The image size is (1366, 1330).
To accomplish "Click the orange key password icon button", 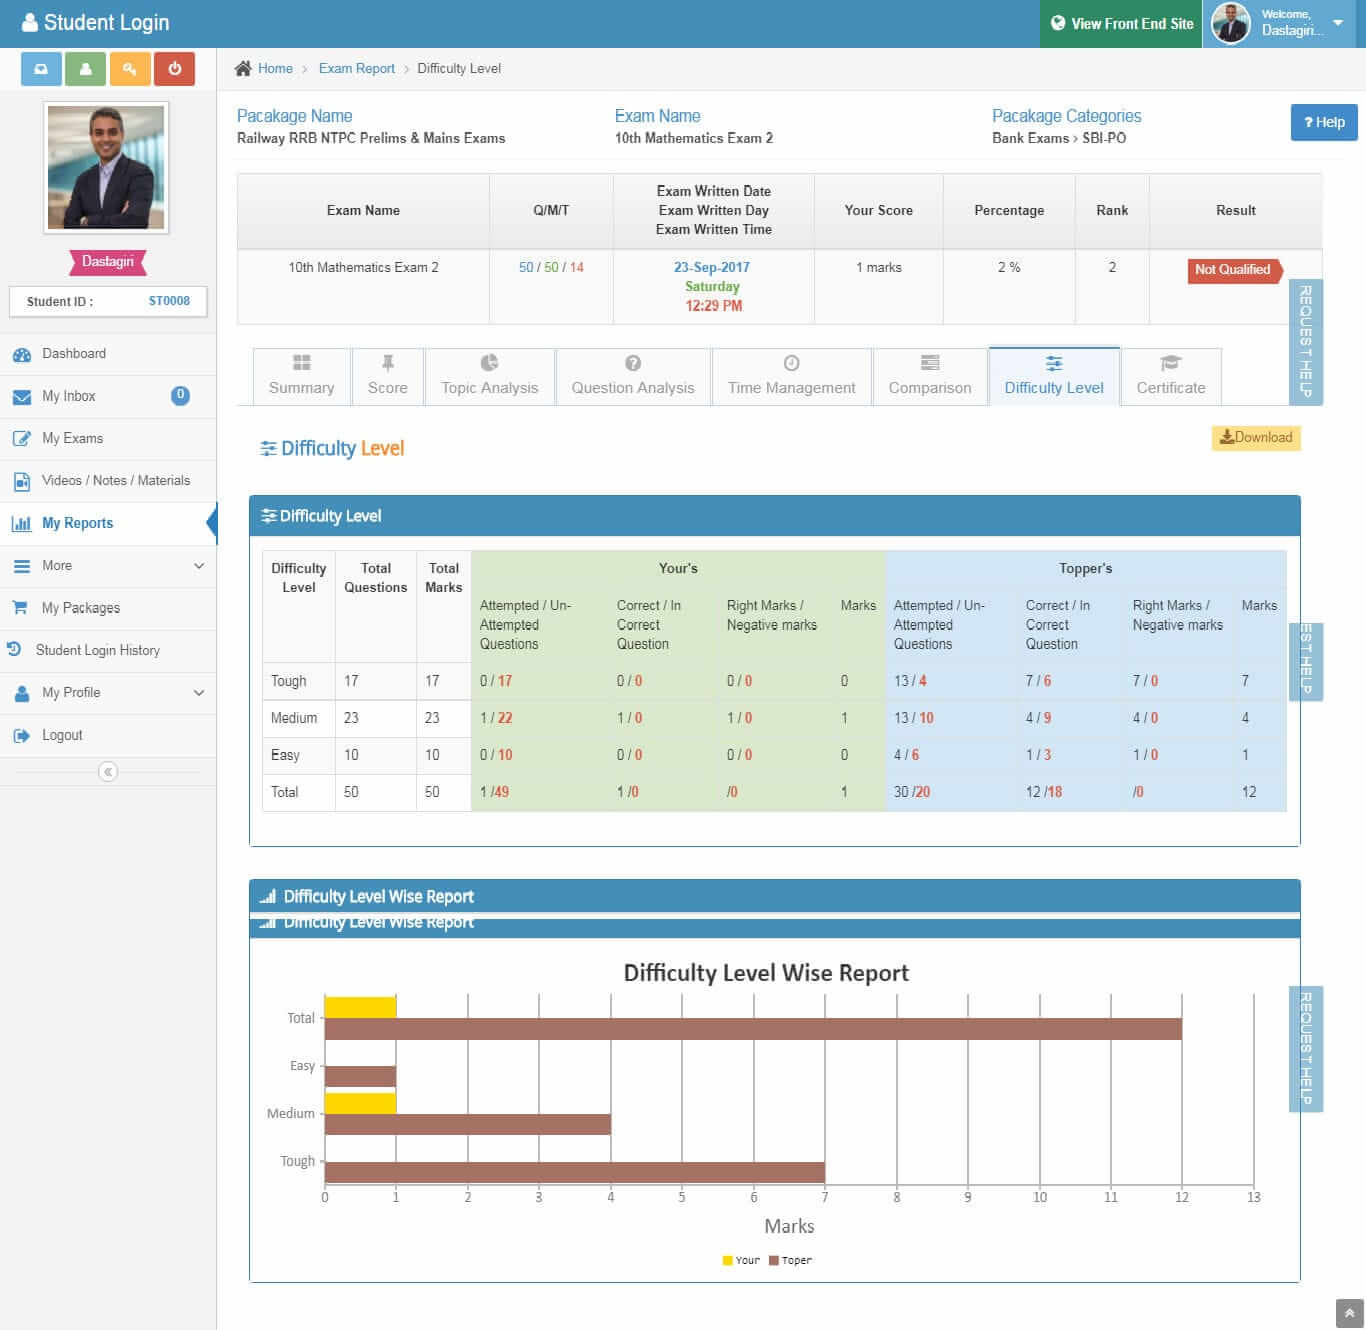I will pos(130,69).
